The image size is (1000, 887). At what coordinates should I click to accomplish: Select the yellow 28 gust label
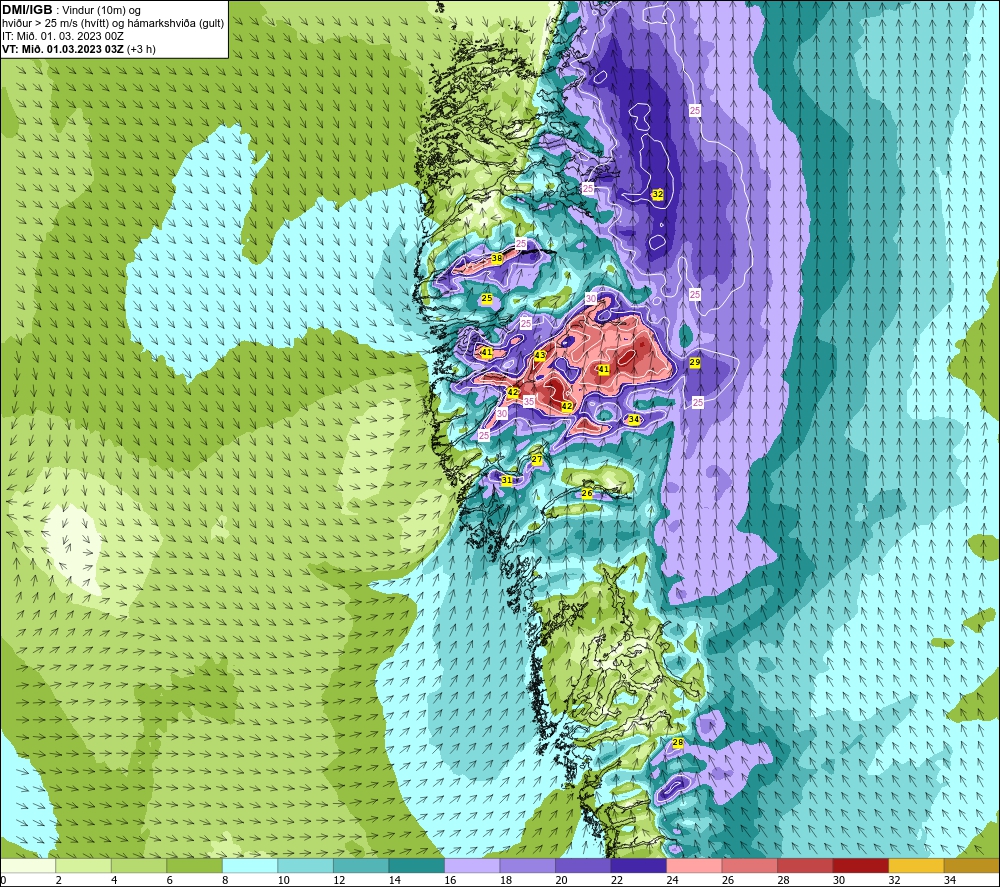tap(677, 742)
